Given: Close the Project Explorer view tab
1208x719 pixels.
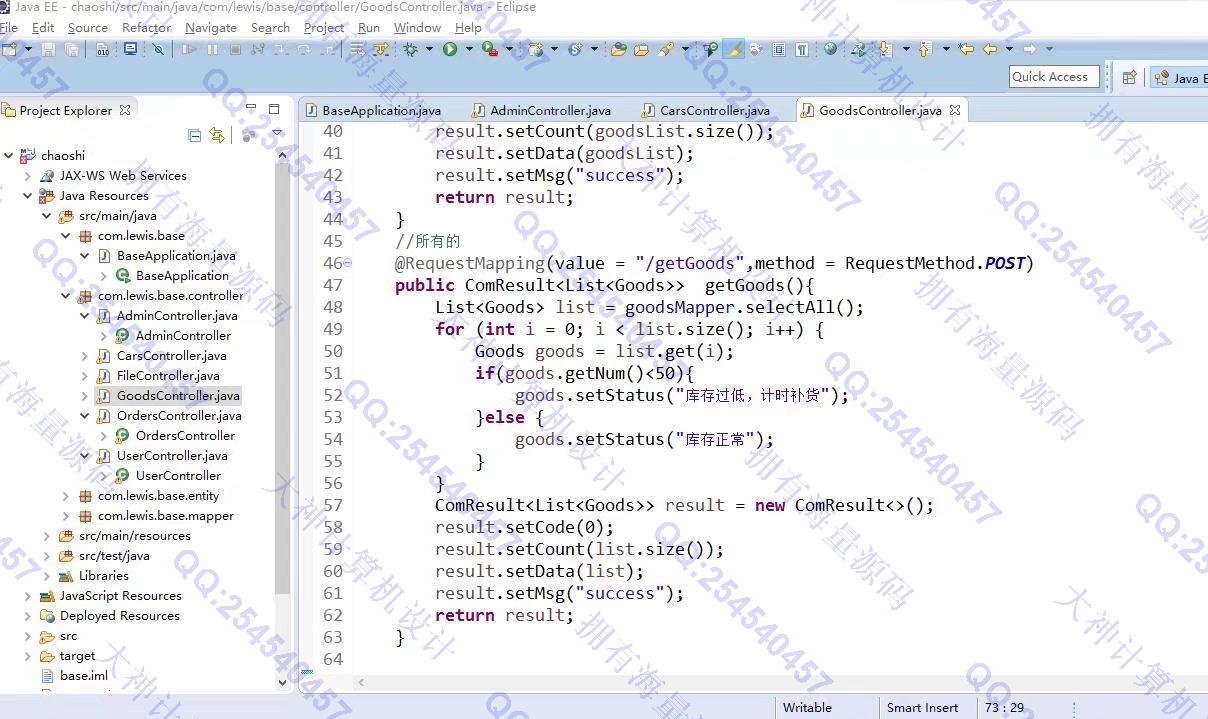Looking at the screenshot, I should tap(125, 110).
